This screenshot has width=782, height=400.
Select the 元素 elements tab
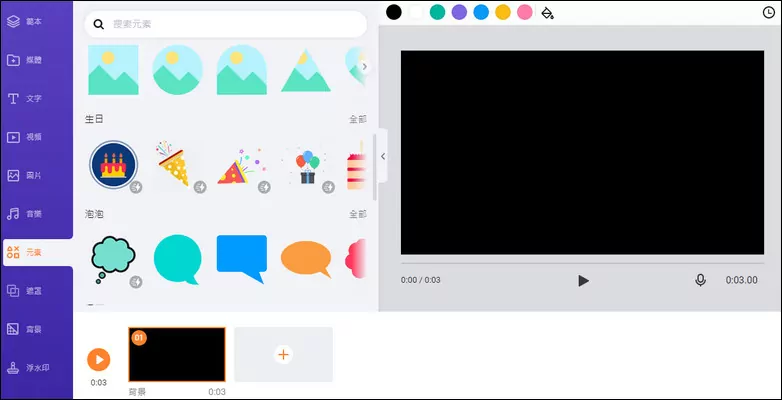(38, 252)
